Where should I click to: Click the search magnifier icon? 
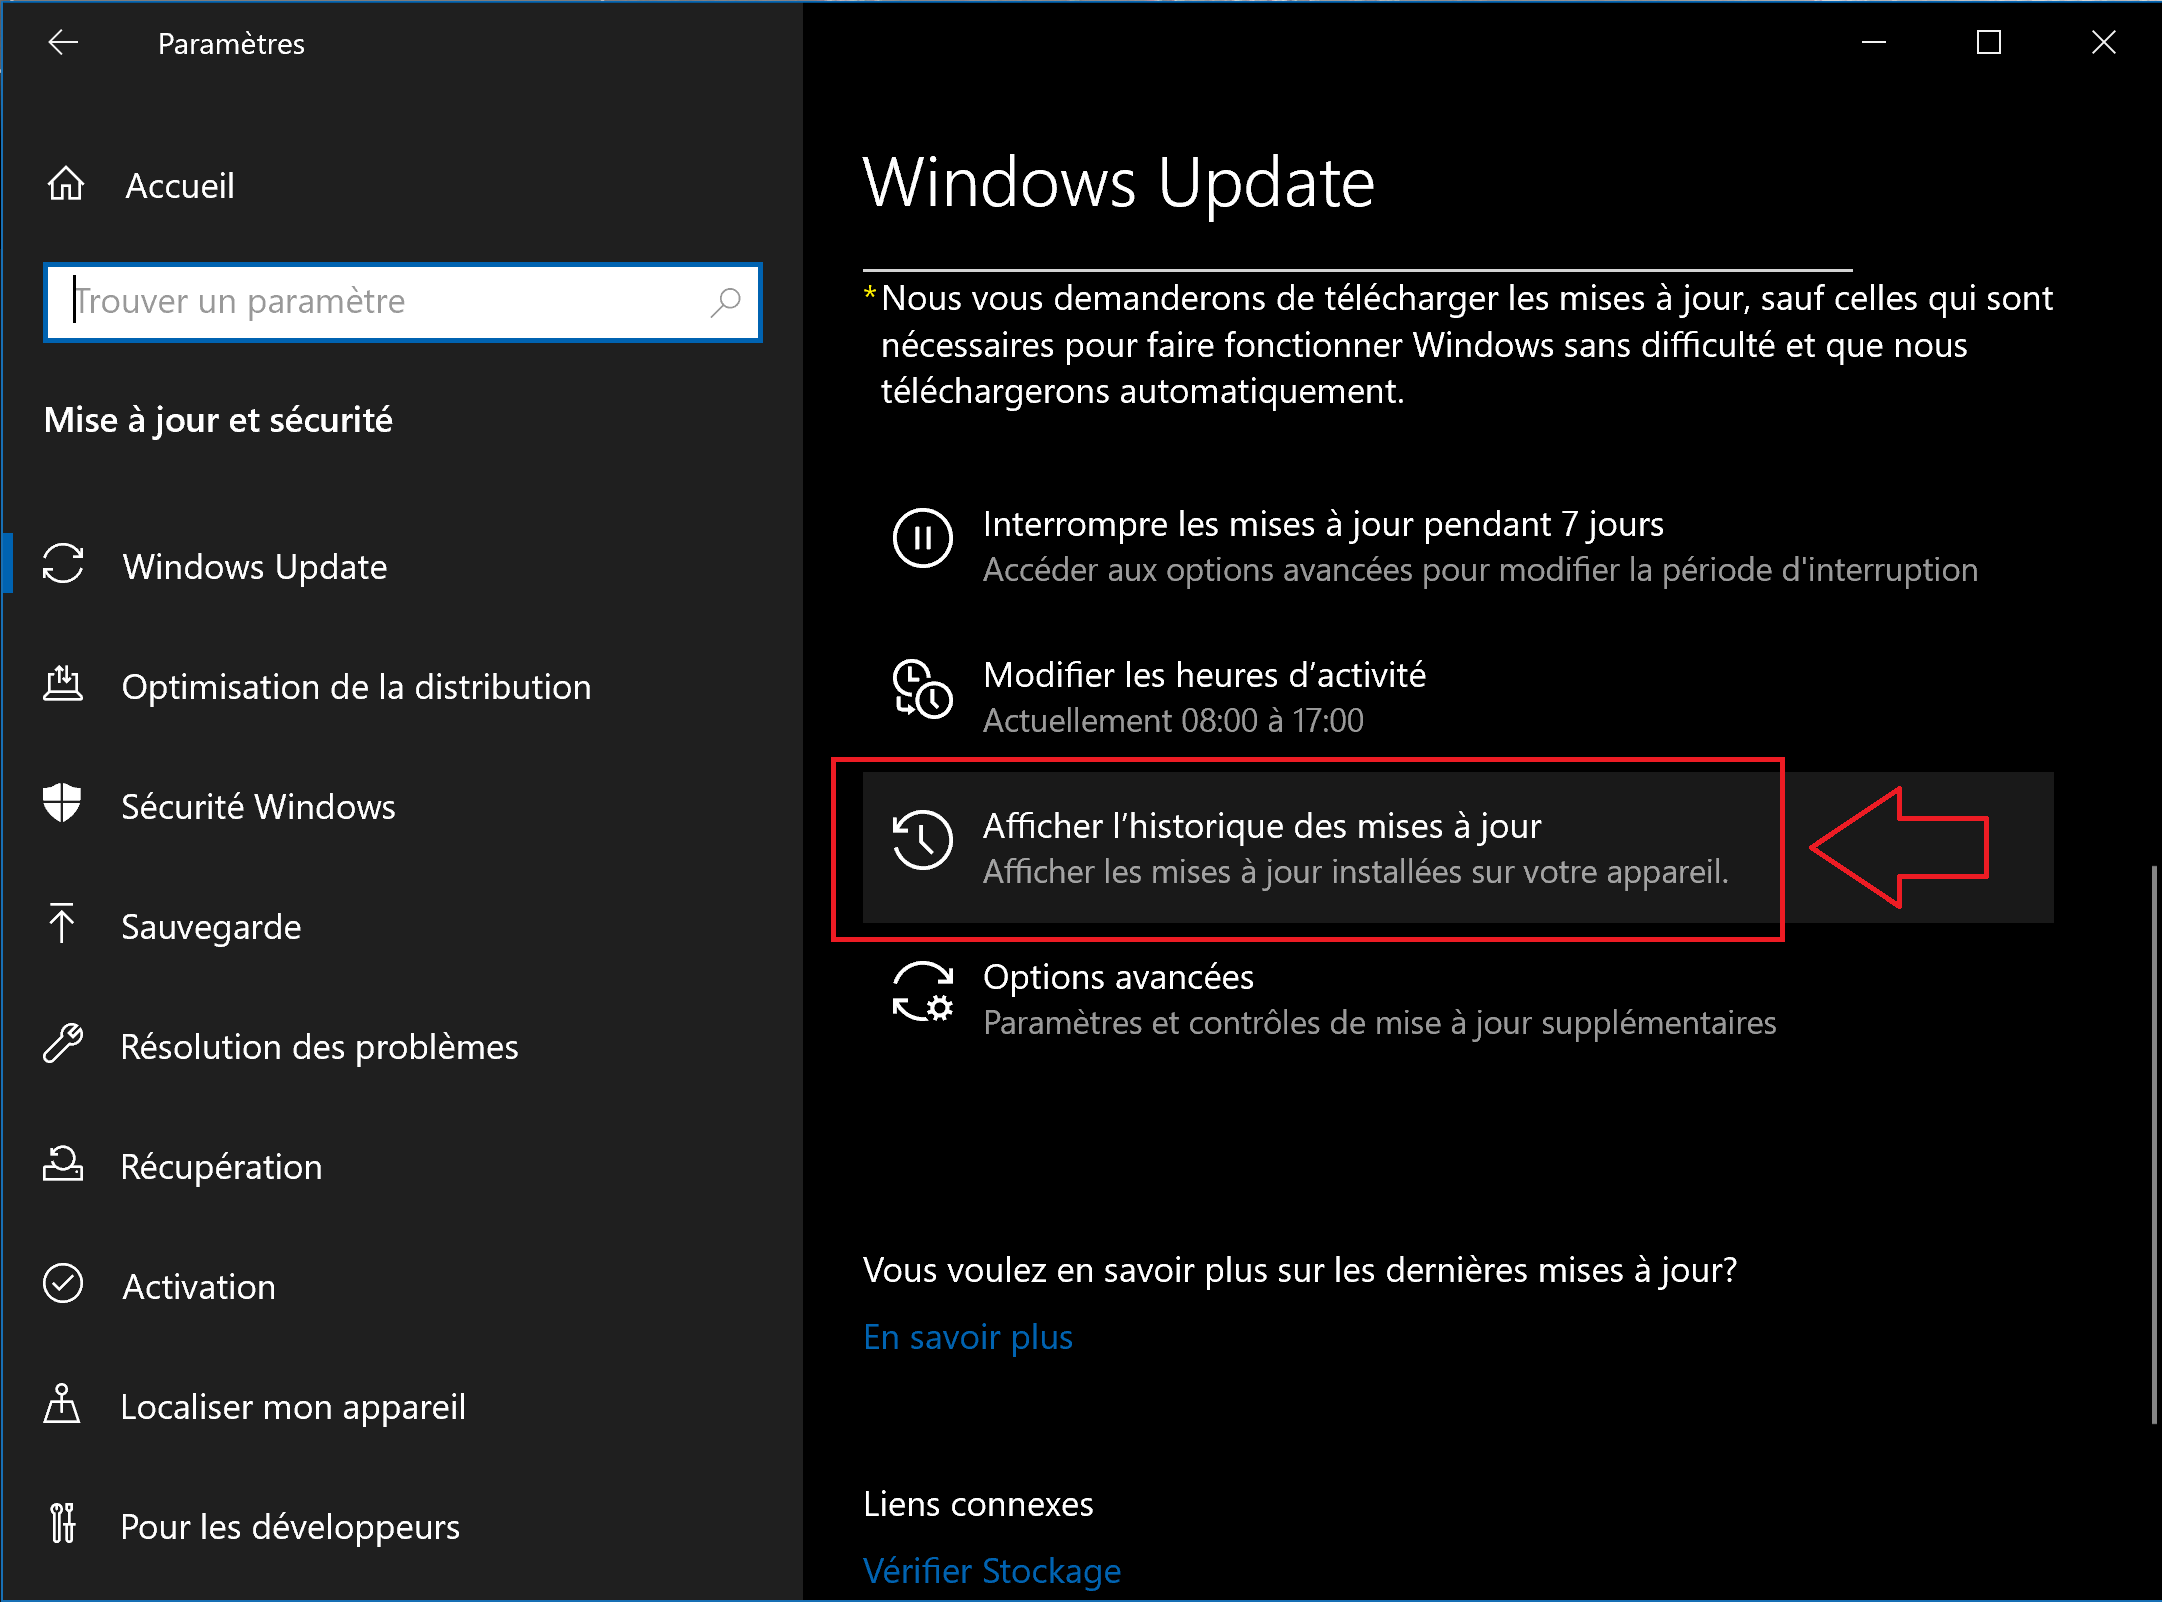725,301
